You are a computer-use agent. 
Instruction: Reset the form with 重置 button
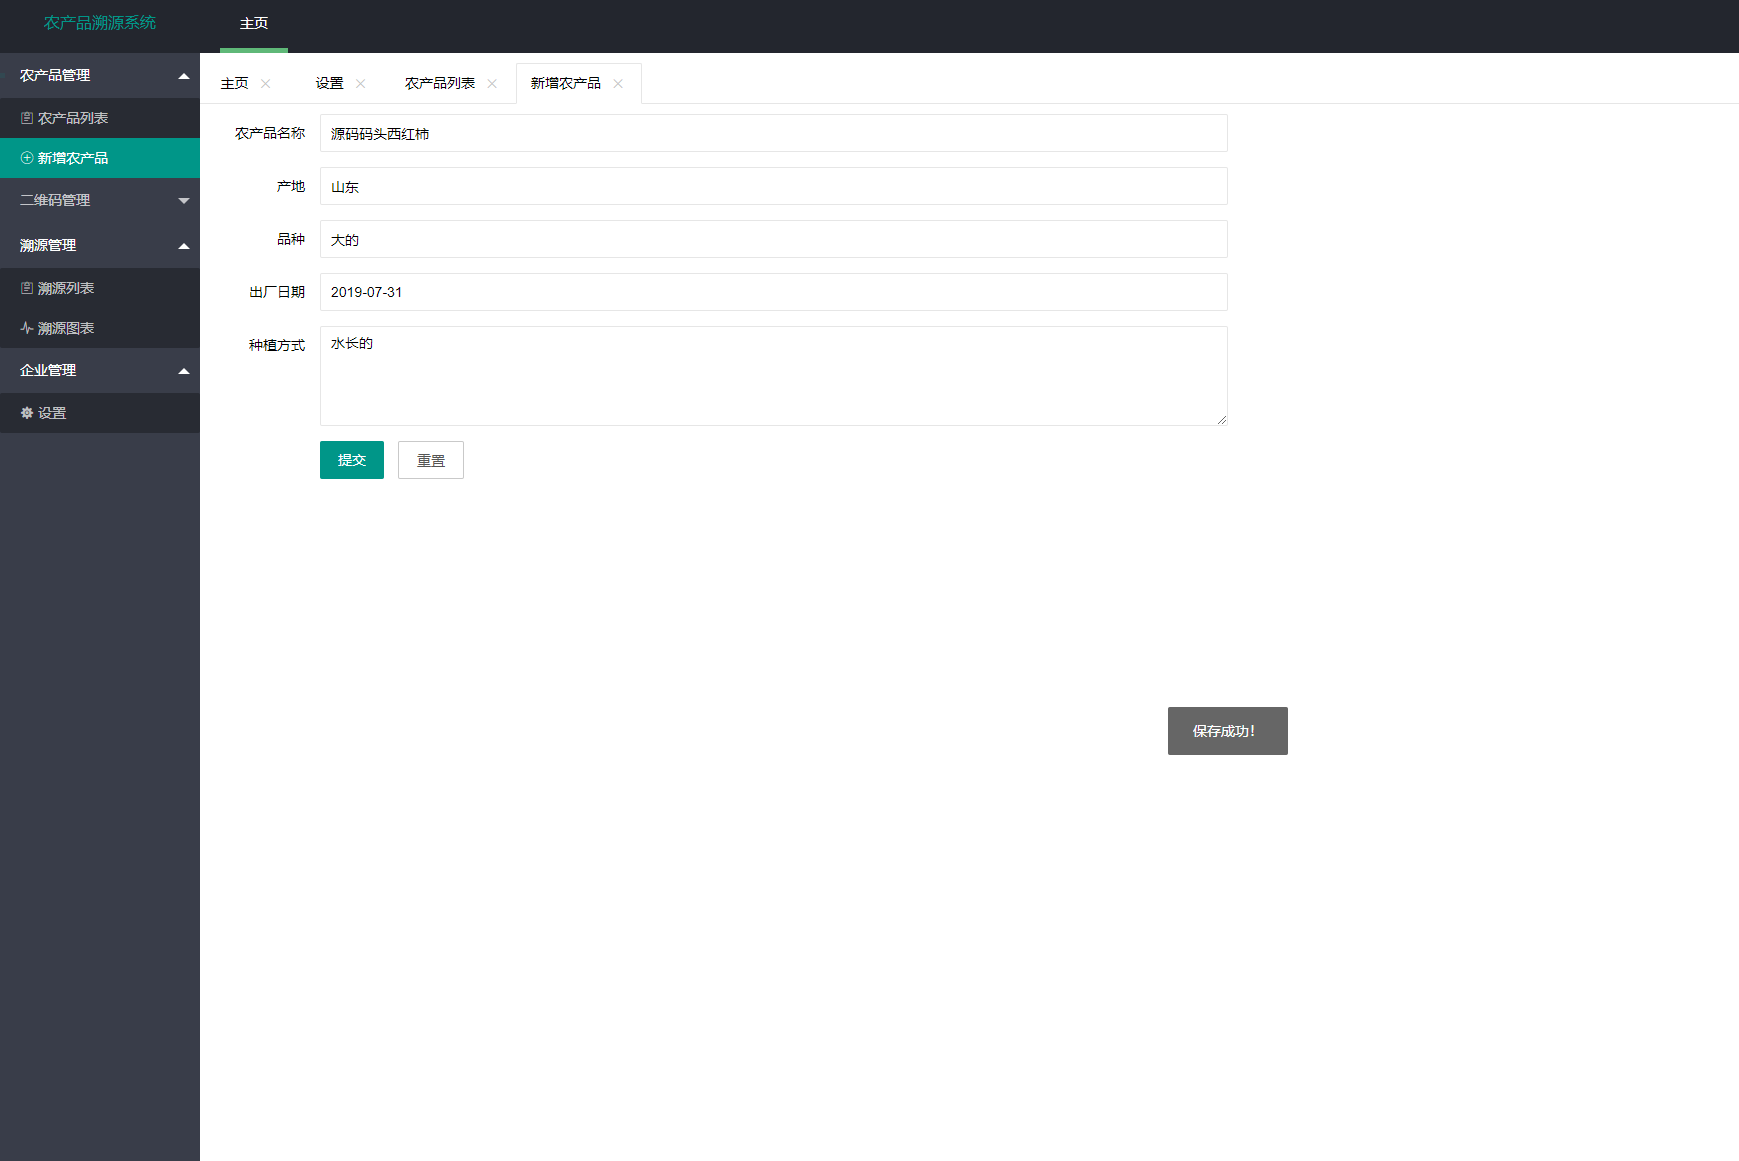tap(431, 460)
